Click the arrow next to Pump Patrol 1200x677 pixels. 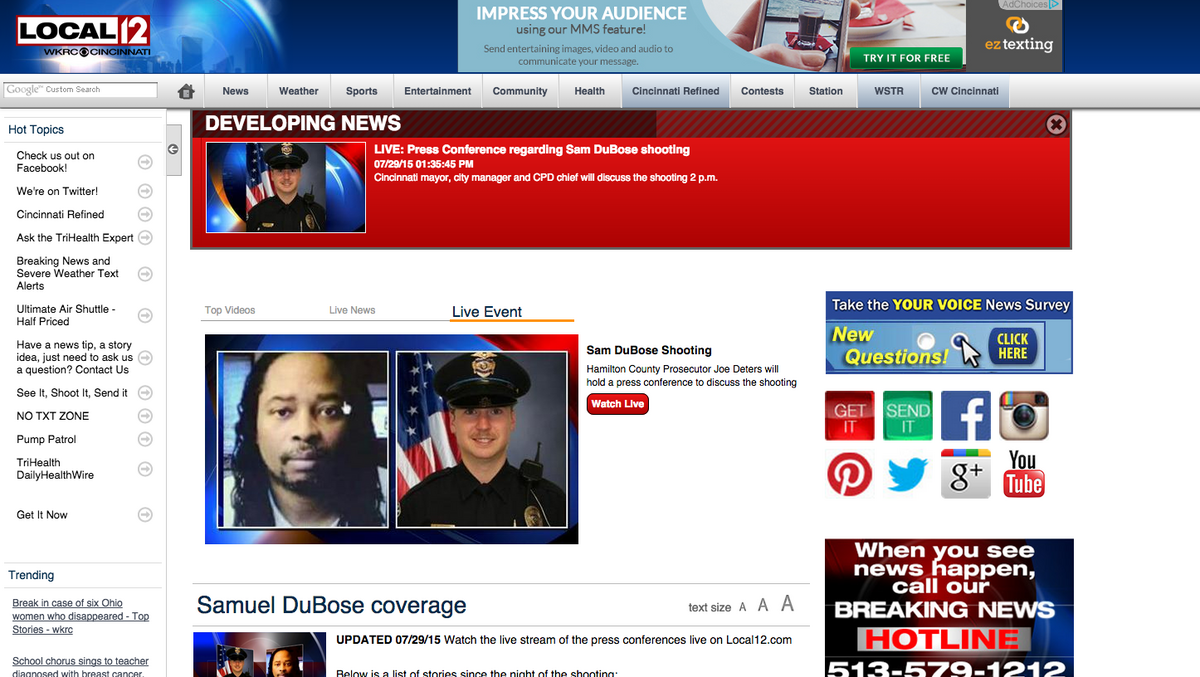145,439
